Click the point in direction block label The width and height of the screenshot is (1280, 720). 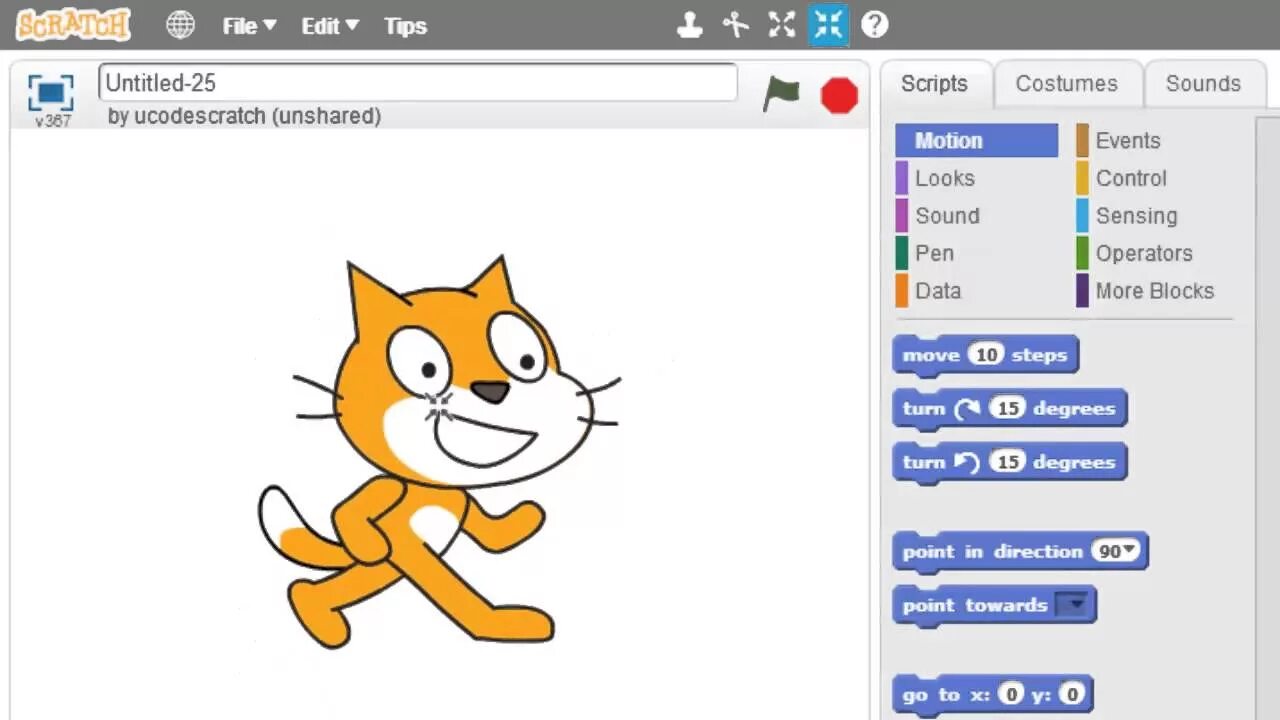[x=992, y=552]
